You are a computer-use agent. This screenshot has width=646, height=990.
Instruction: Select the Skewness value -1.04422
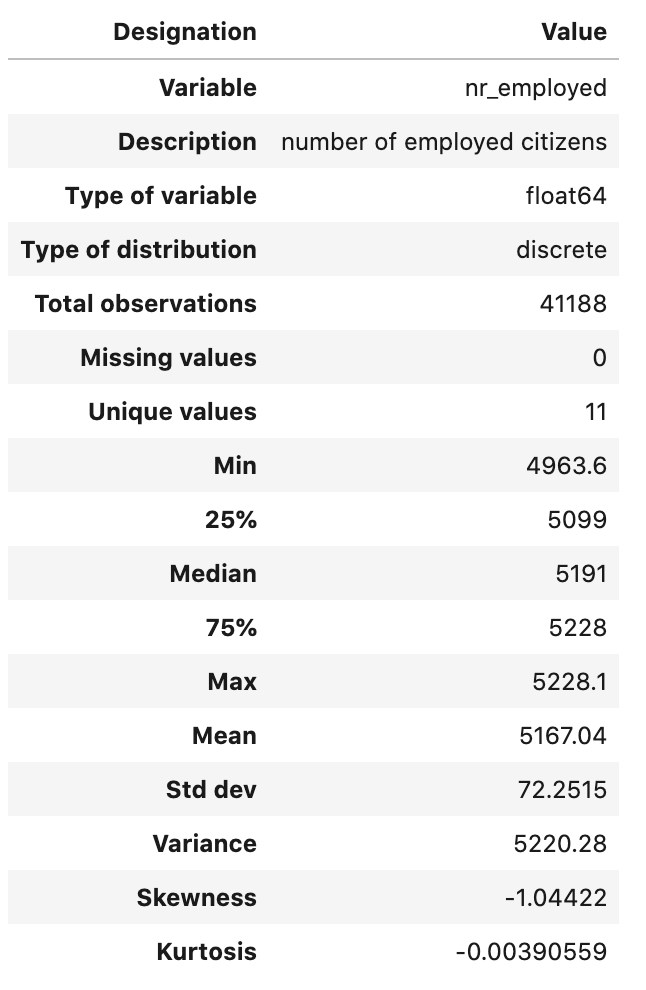(556, 898)
